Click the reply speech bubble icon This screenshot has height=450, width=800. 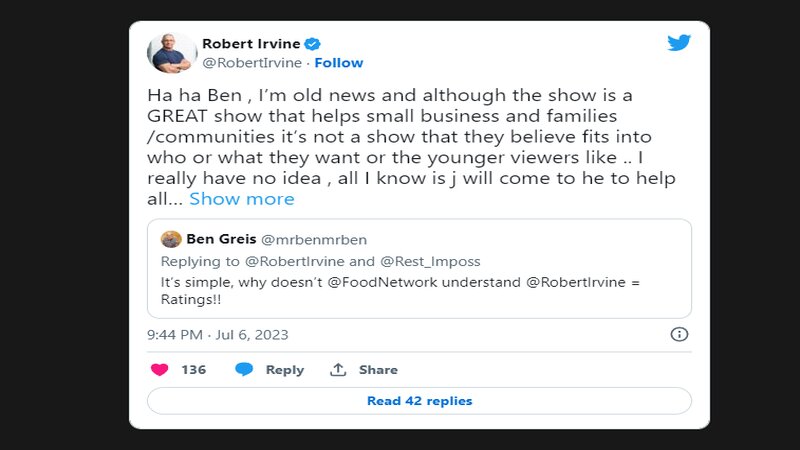point(244,369)
